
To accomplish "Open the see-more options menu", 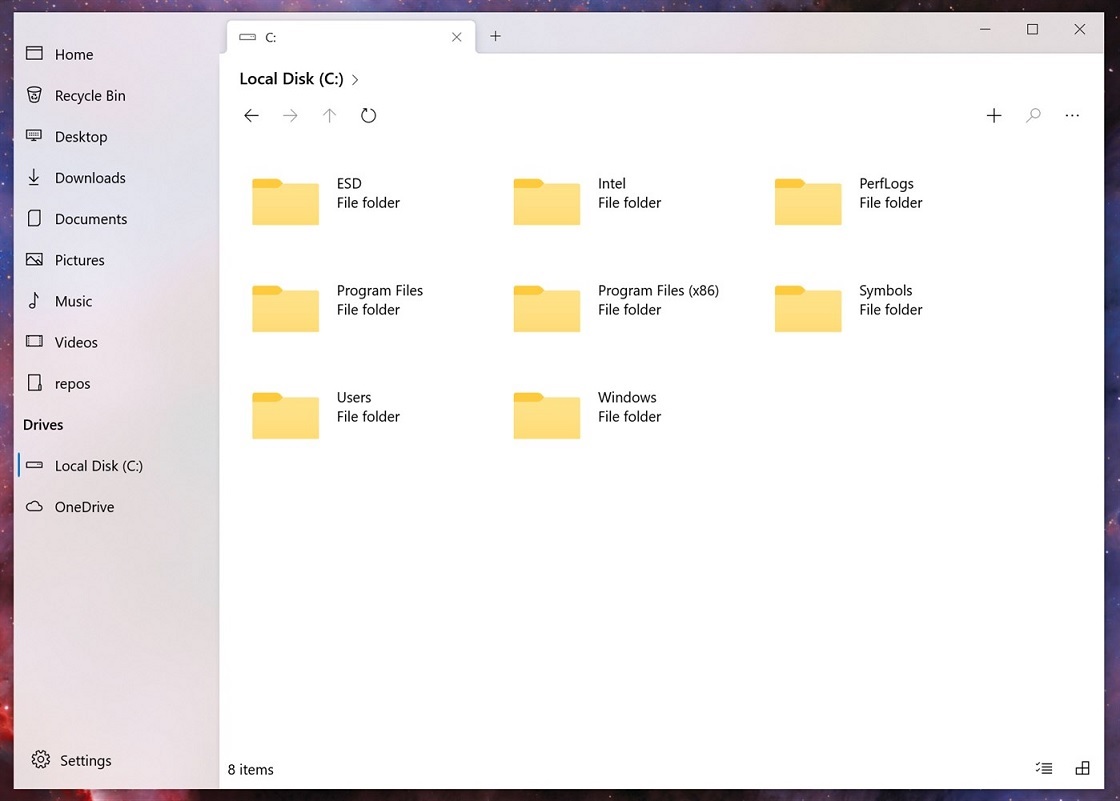I will [1072, 115].
